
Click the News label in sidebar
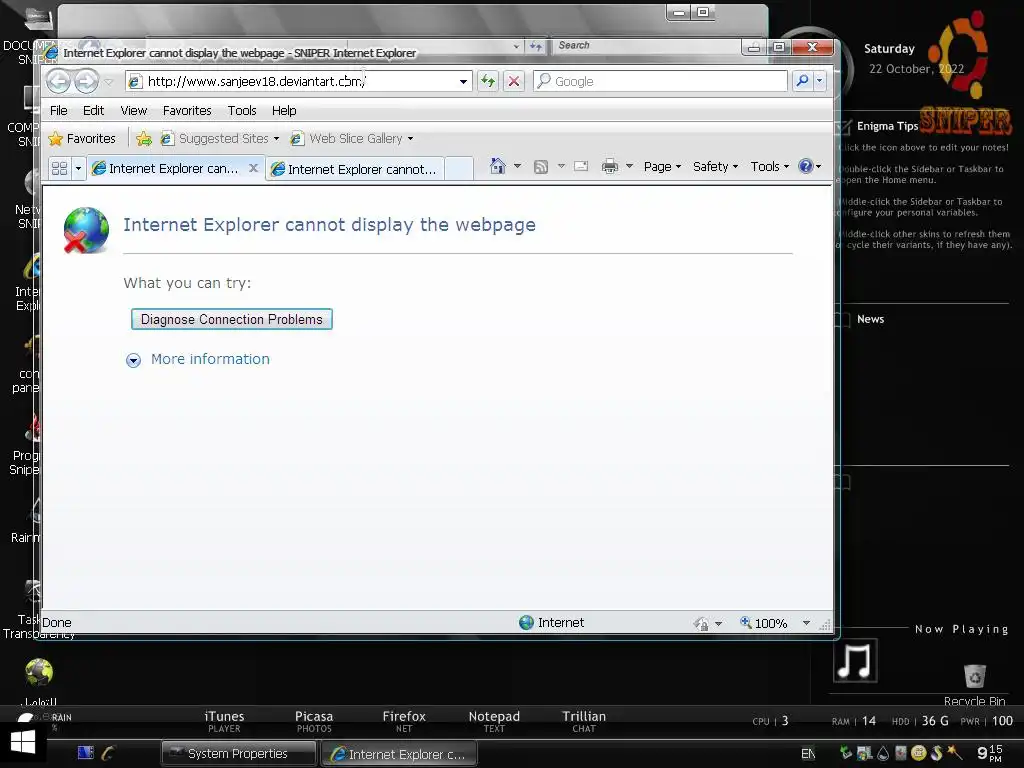[870, 319]
